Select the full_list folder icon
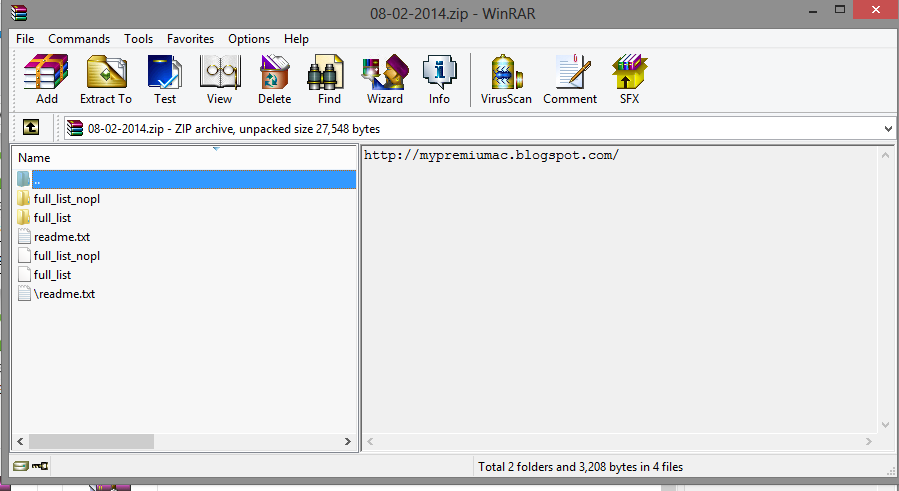The width and height of the screenshot is (899, 491). [x=24, y=217]
